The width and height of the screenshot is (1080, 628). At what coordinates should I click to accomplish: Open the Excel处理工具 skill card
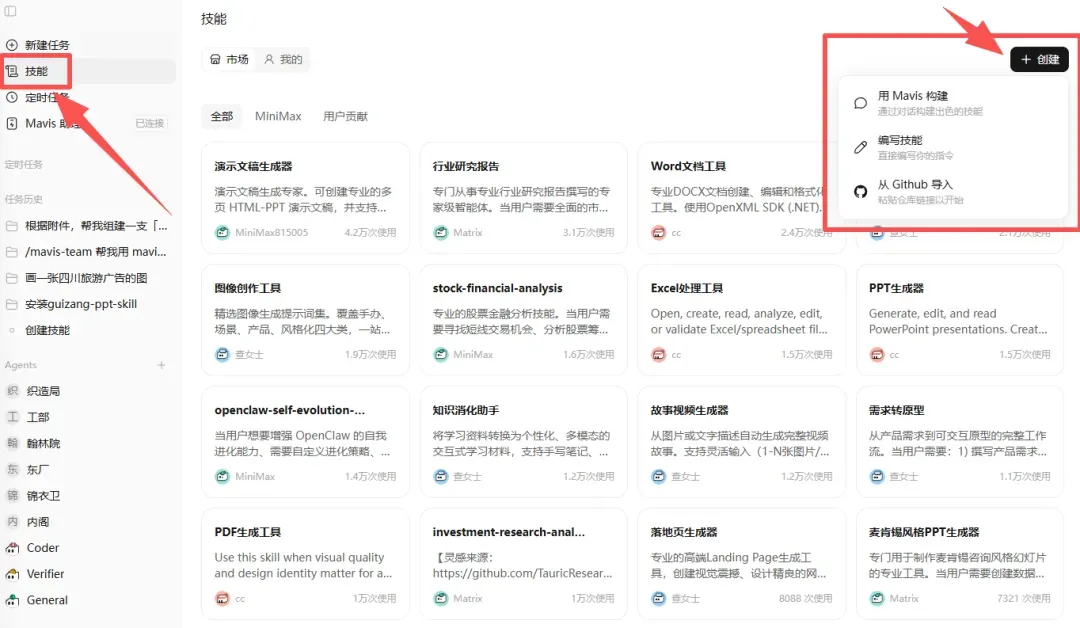[x=742, y=320]
